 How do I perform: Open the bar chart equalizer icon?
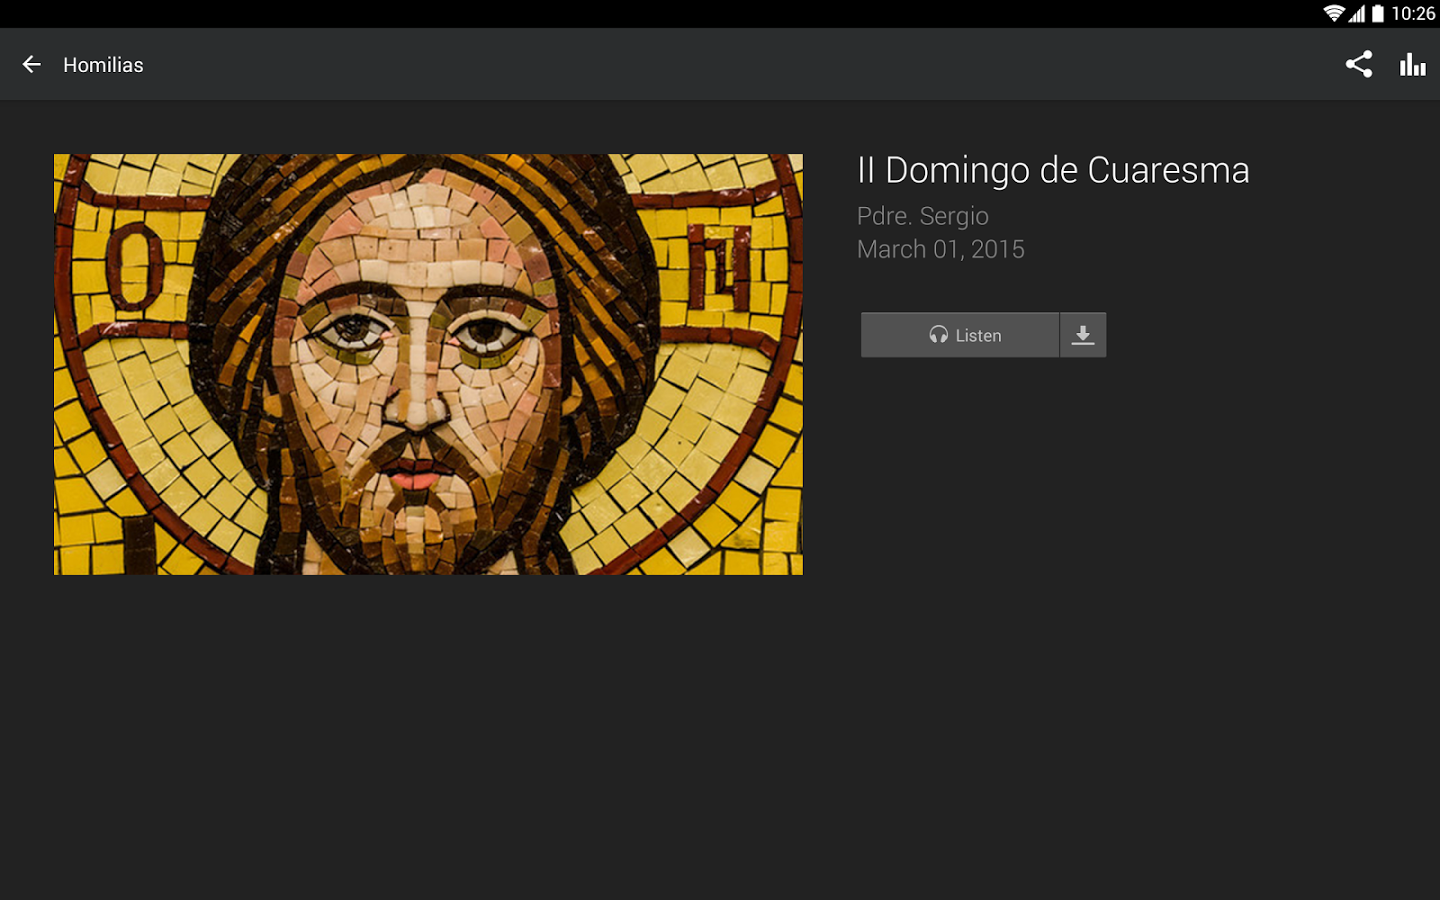(1412, 65)
